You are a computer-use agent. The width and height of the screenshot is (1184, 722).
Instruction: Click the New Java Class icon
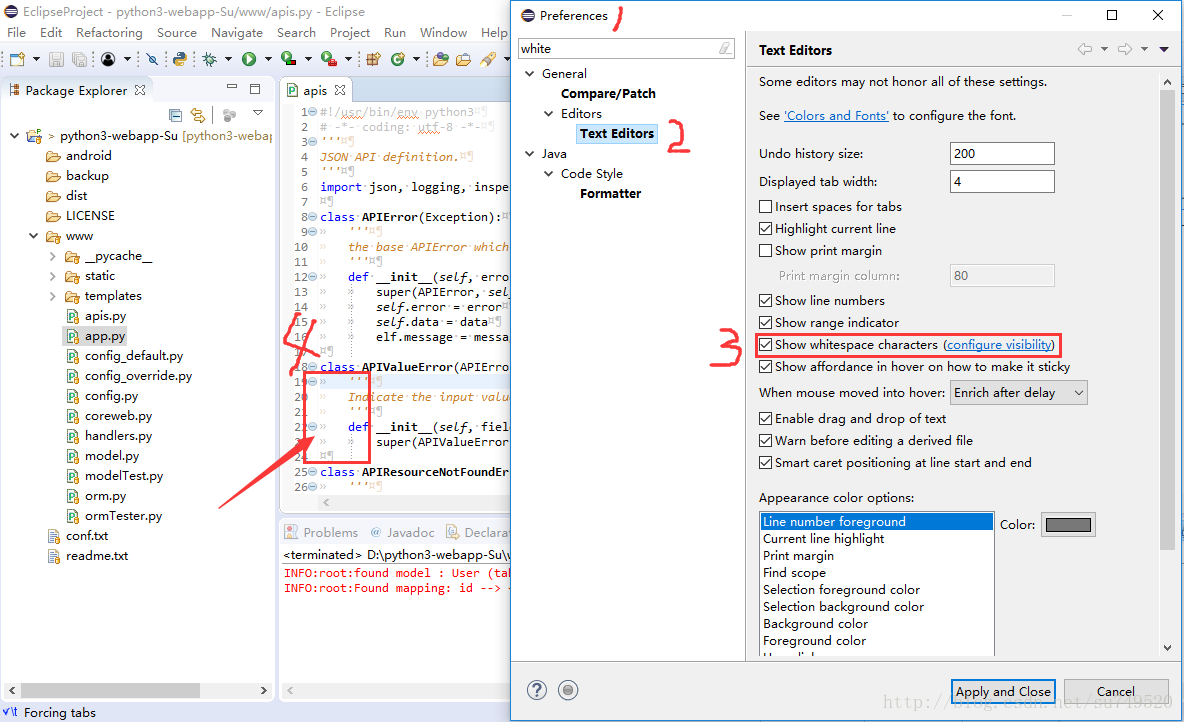tap(397, 59)
